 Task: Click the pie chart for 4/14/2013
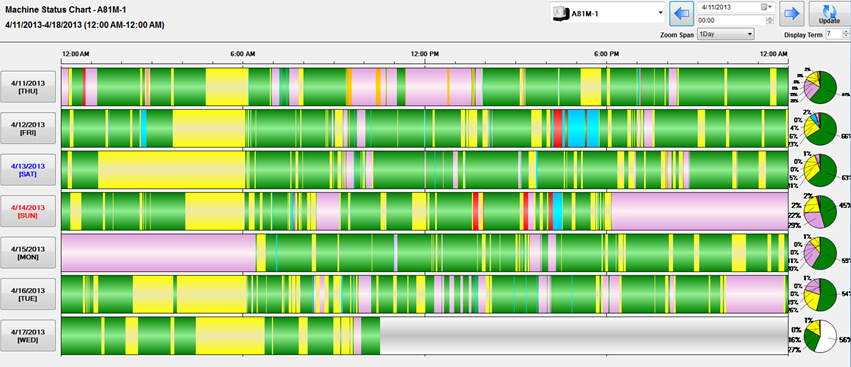820,211
